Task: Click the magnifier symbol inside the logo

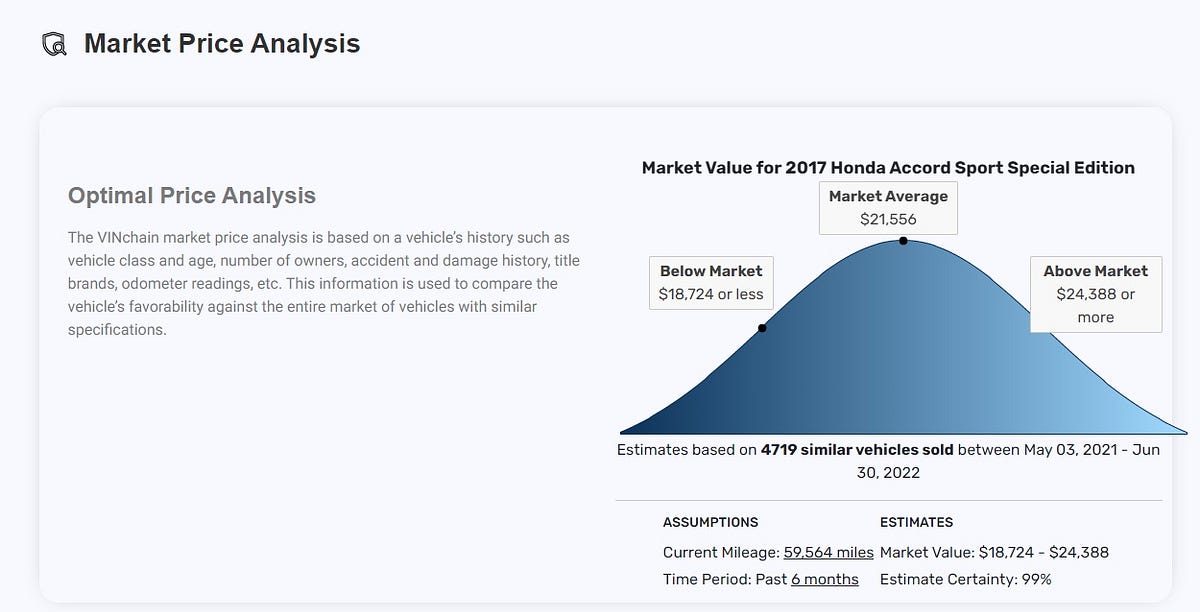Action: coord(57,48)
